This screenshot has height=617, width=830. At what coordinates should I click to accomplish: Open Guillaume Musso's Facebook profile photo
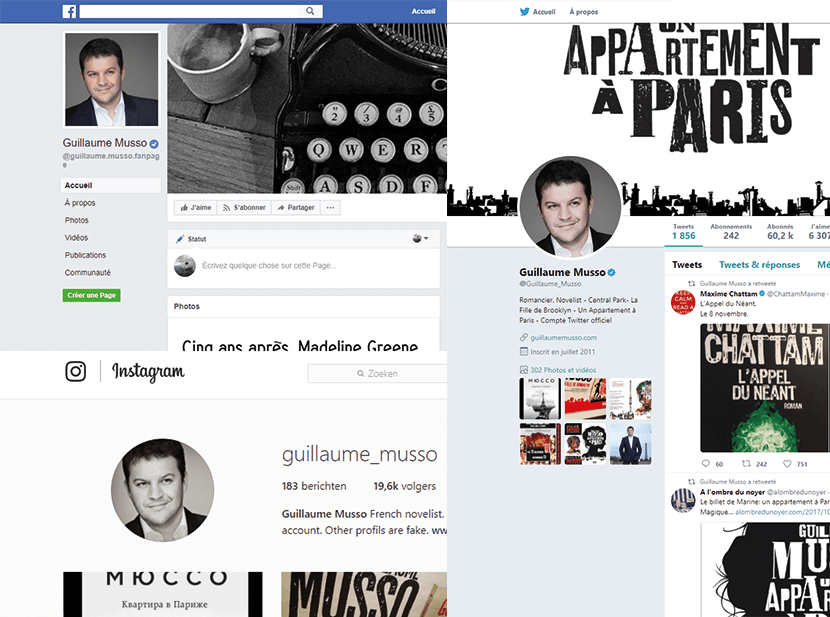111,79
